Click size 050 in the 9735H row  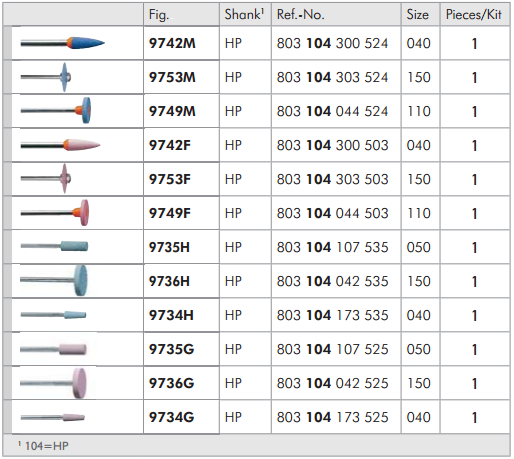pos(418,247)
